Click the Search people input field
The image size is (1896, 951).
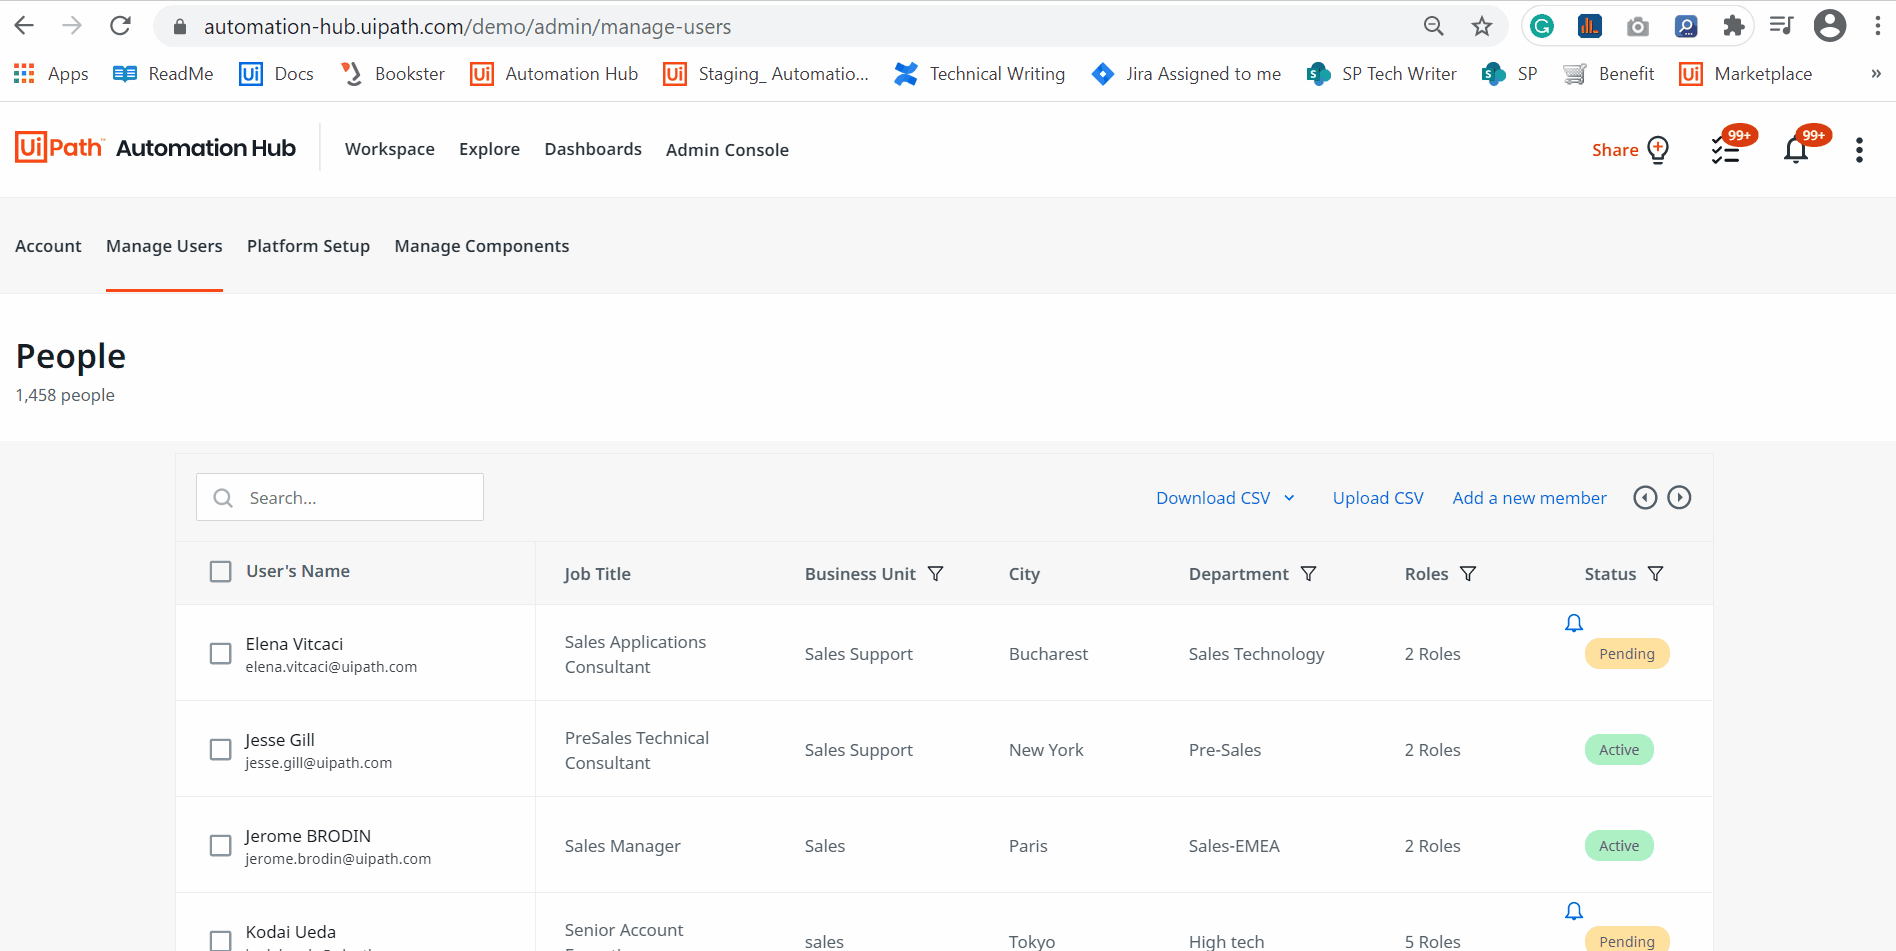(x=340, y=497)
